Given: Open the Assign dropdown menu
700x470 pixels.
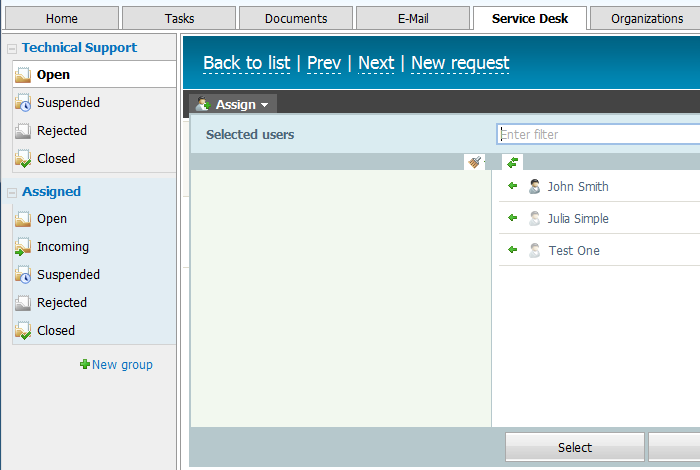Looking at the screenshot, I should pos(233,104).
